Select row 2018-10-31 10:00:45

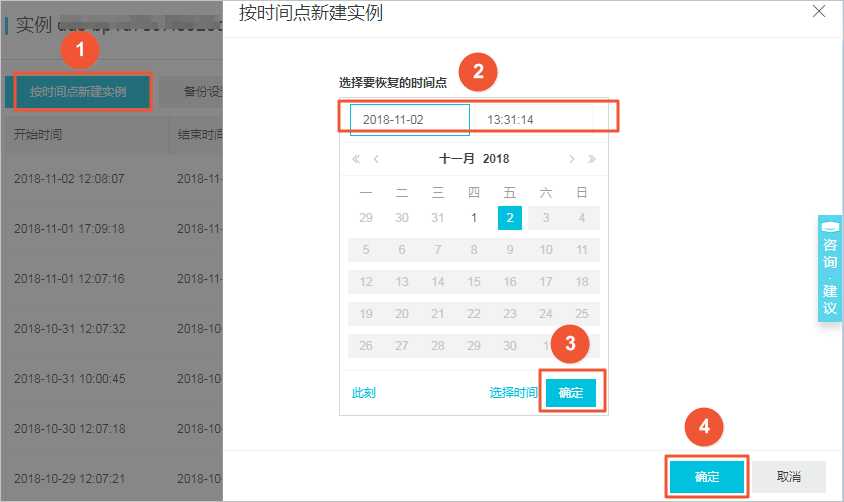tap(114, 379)
